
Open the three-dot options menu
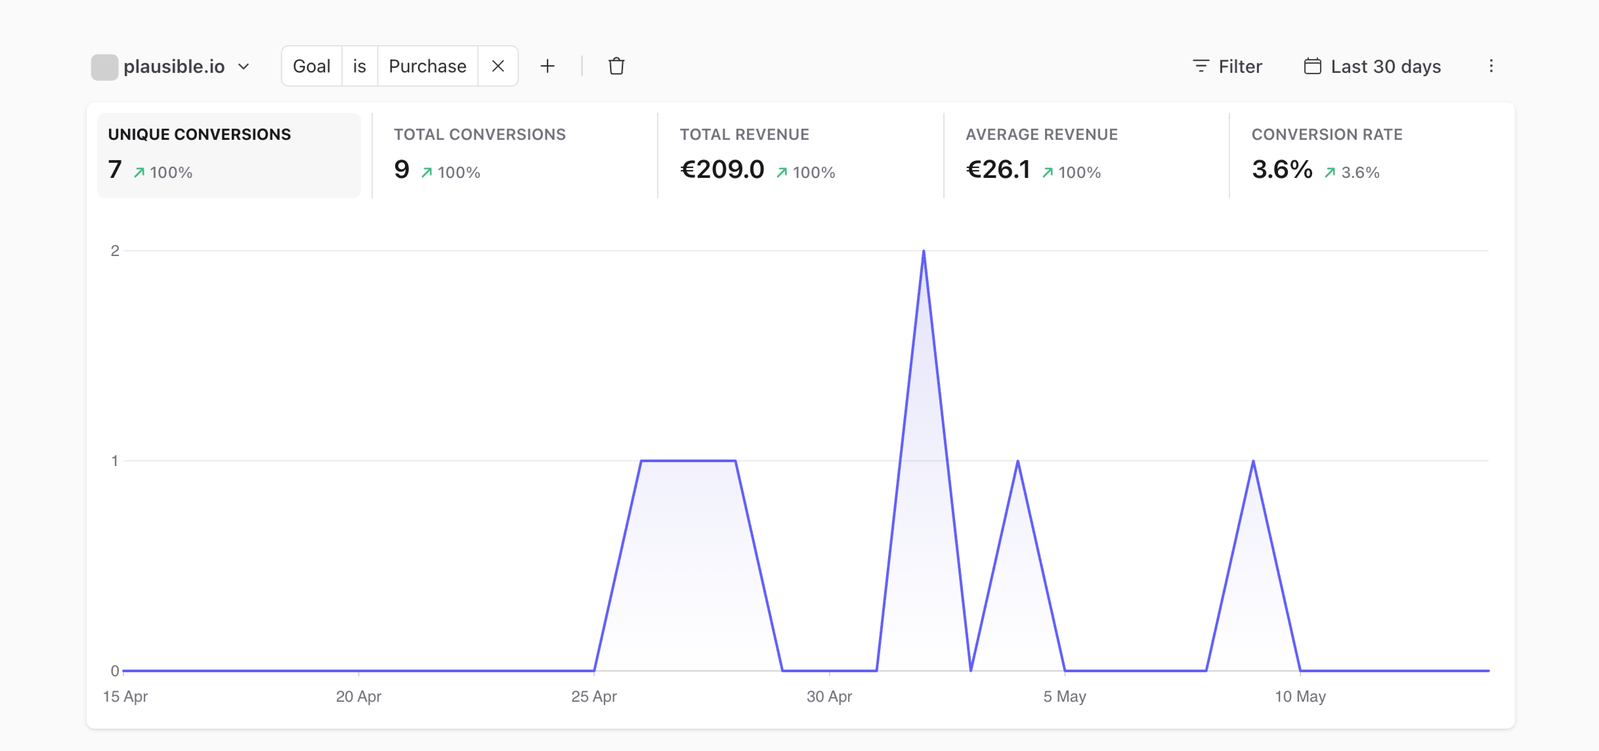[x=1491, y=66]
